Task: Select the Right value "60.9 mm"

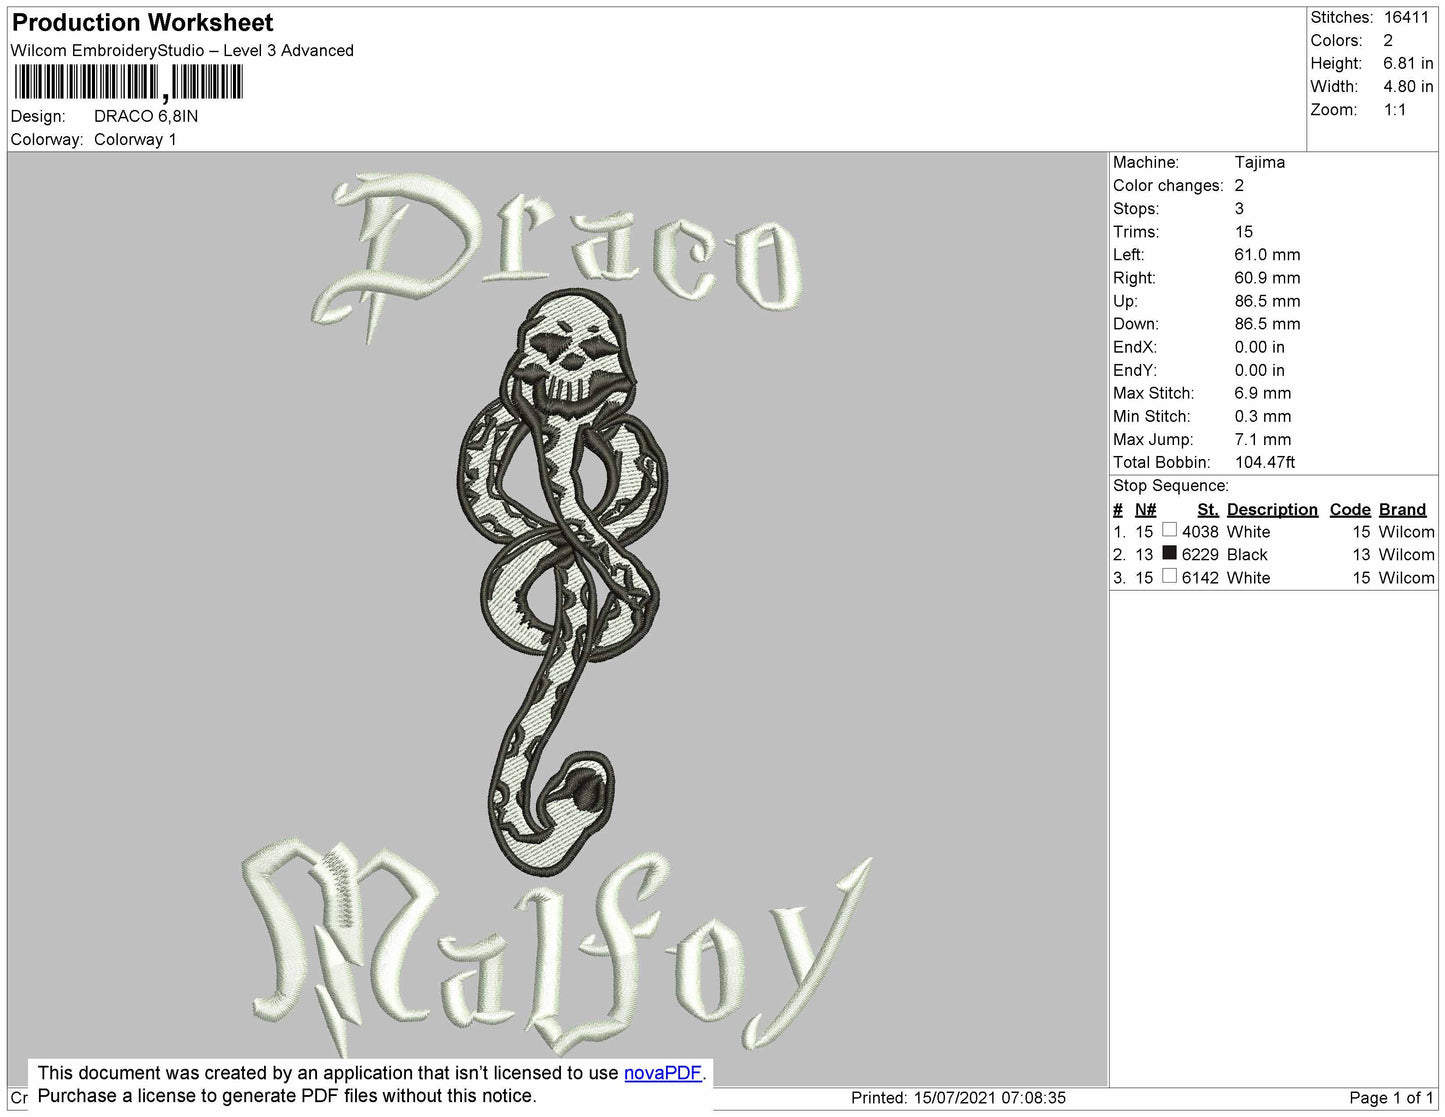Action: click(1267, 277)
